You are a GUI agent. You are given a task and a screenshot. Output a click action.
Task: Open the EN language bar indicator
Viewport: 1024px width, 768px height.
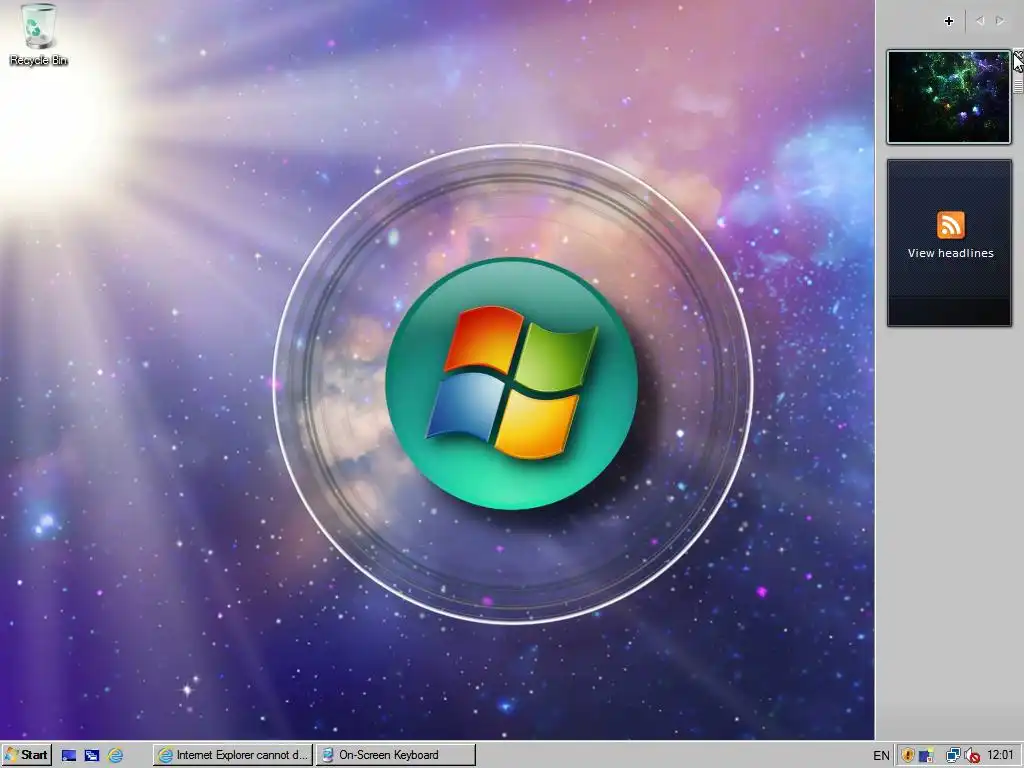click(881, 756)
